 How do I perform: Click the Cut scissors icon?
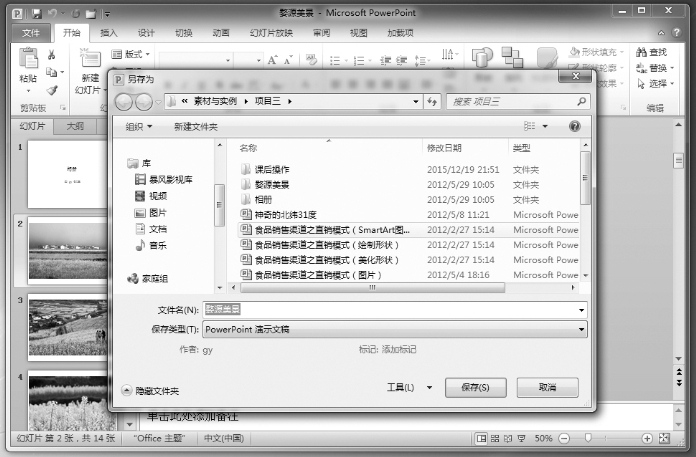click(x=51, y=55)
